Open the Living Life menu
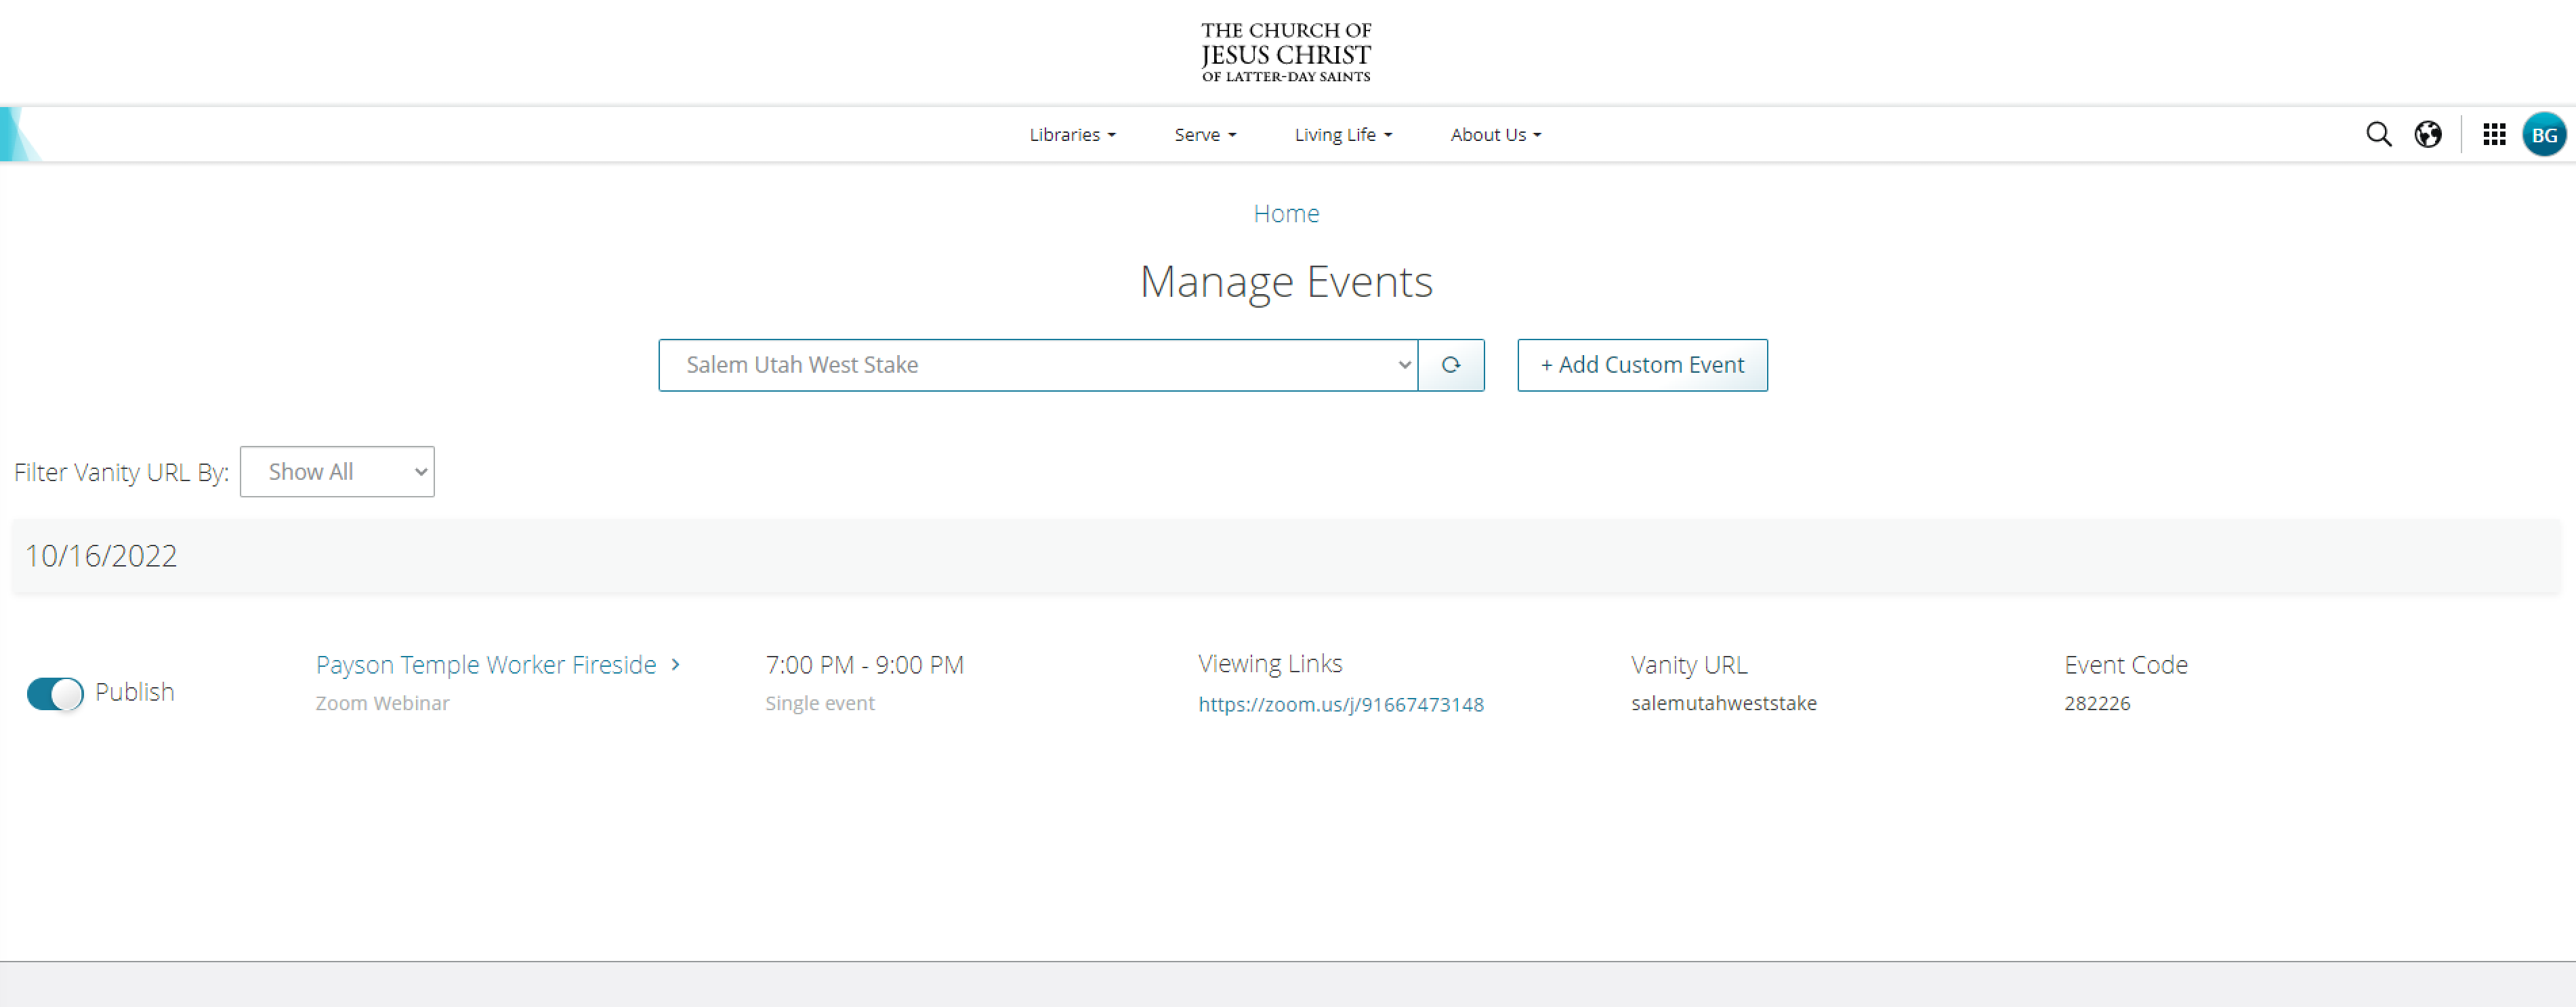The image size is (2576, 1007). tap(1343, 135)
